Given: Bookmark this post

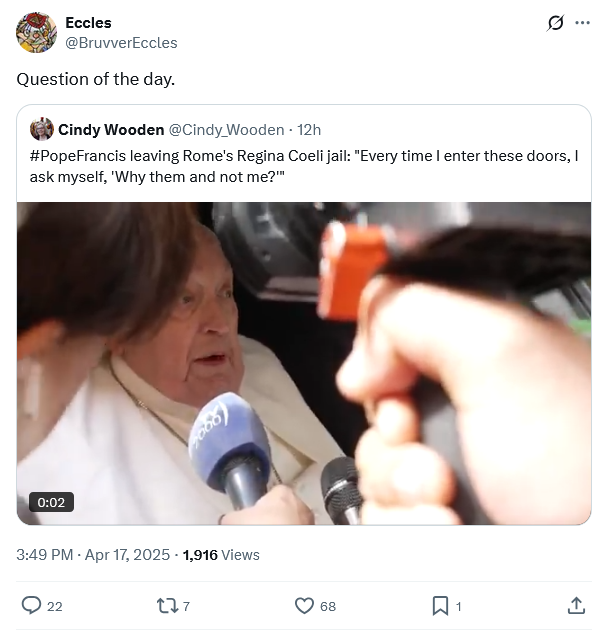Looking at the screenshot, I should [x=440, y=605].
